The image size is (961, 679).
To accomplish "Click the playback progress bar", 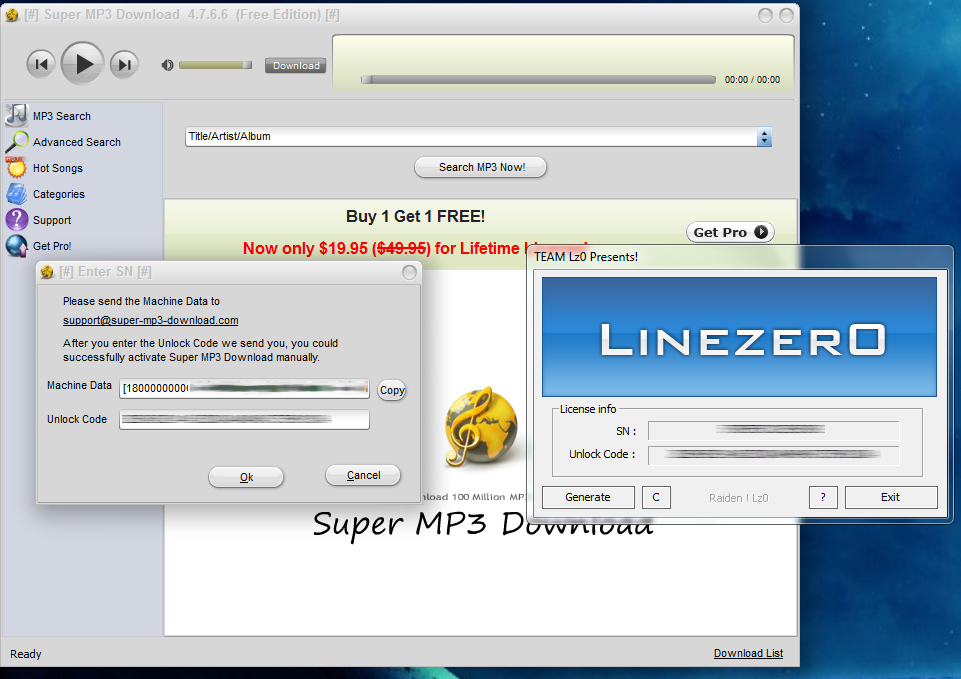I will (x=538, y=80).
